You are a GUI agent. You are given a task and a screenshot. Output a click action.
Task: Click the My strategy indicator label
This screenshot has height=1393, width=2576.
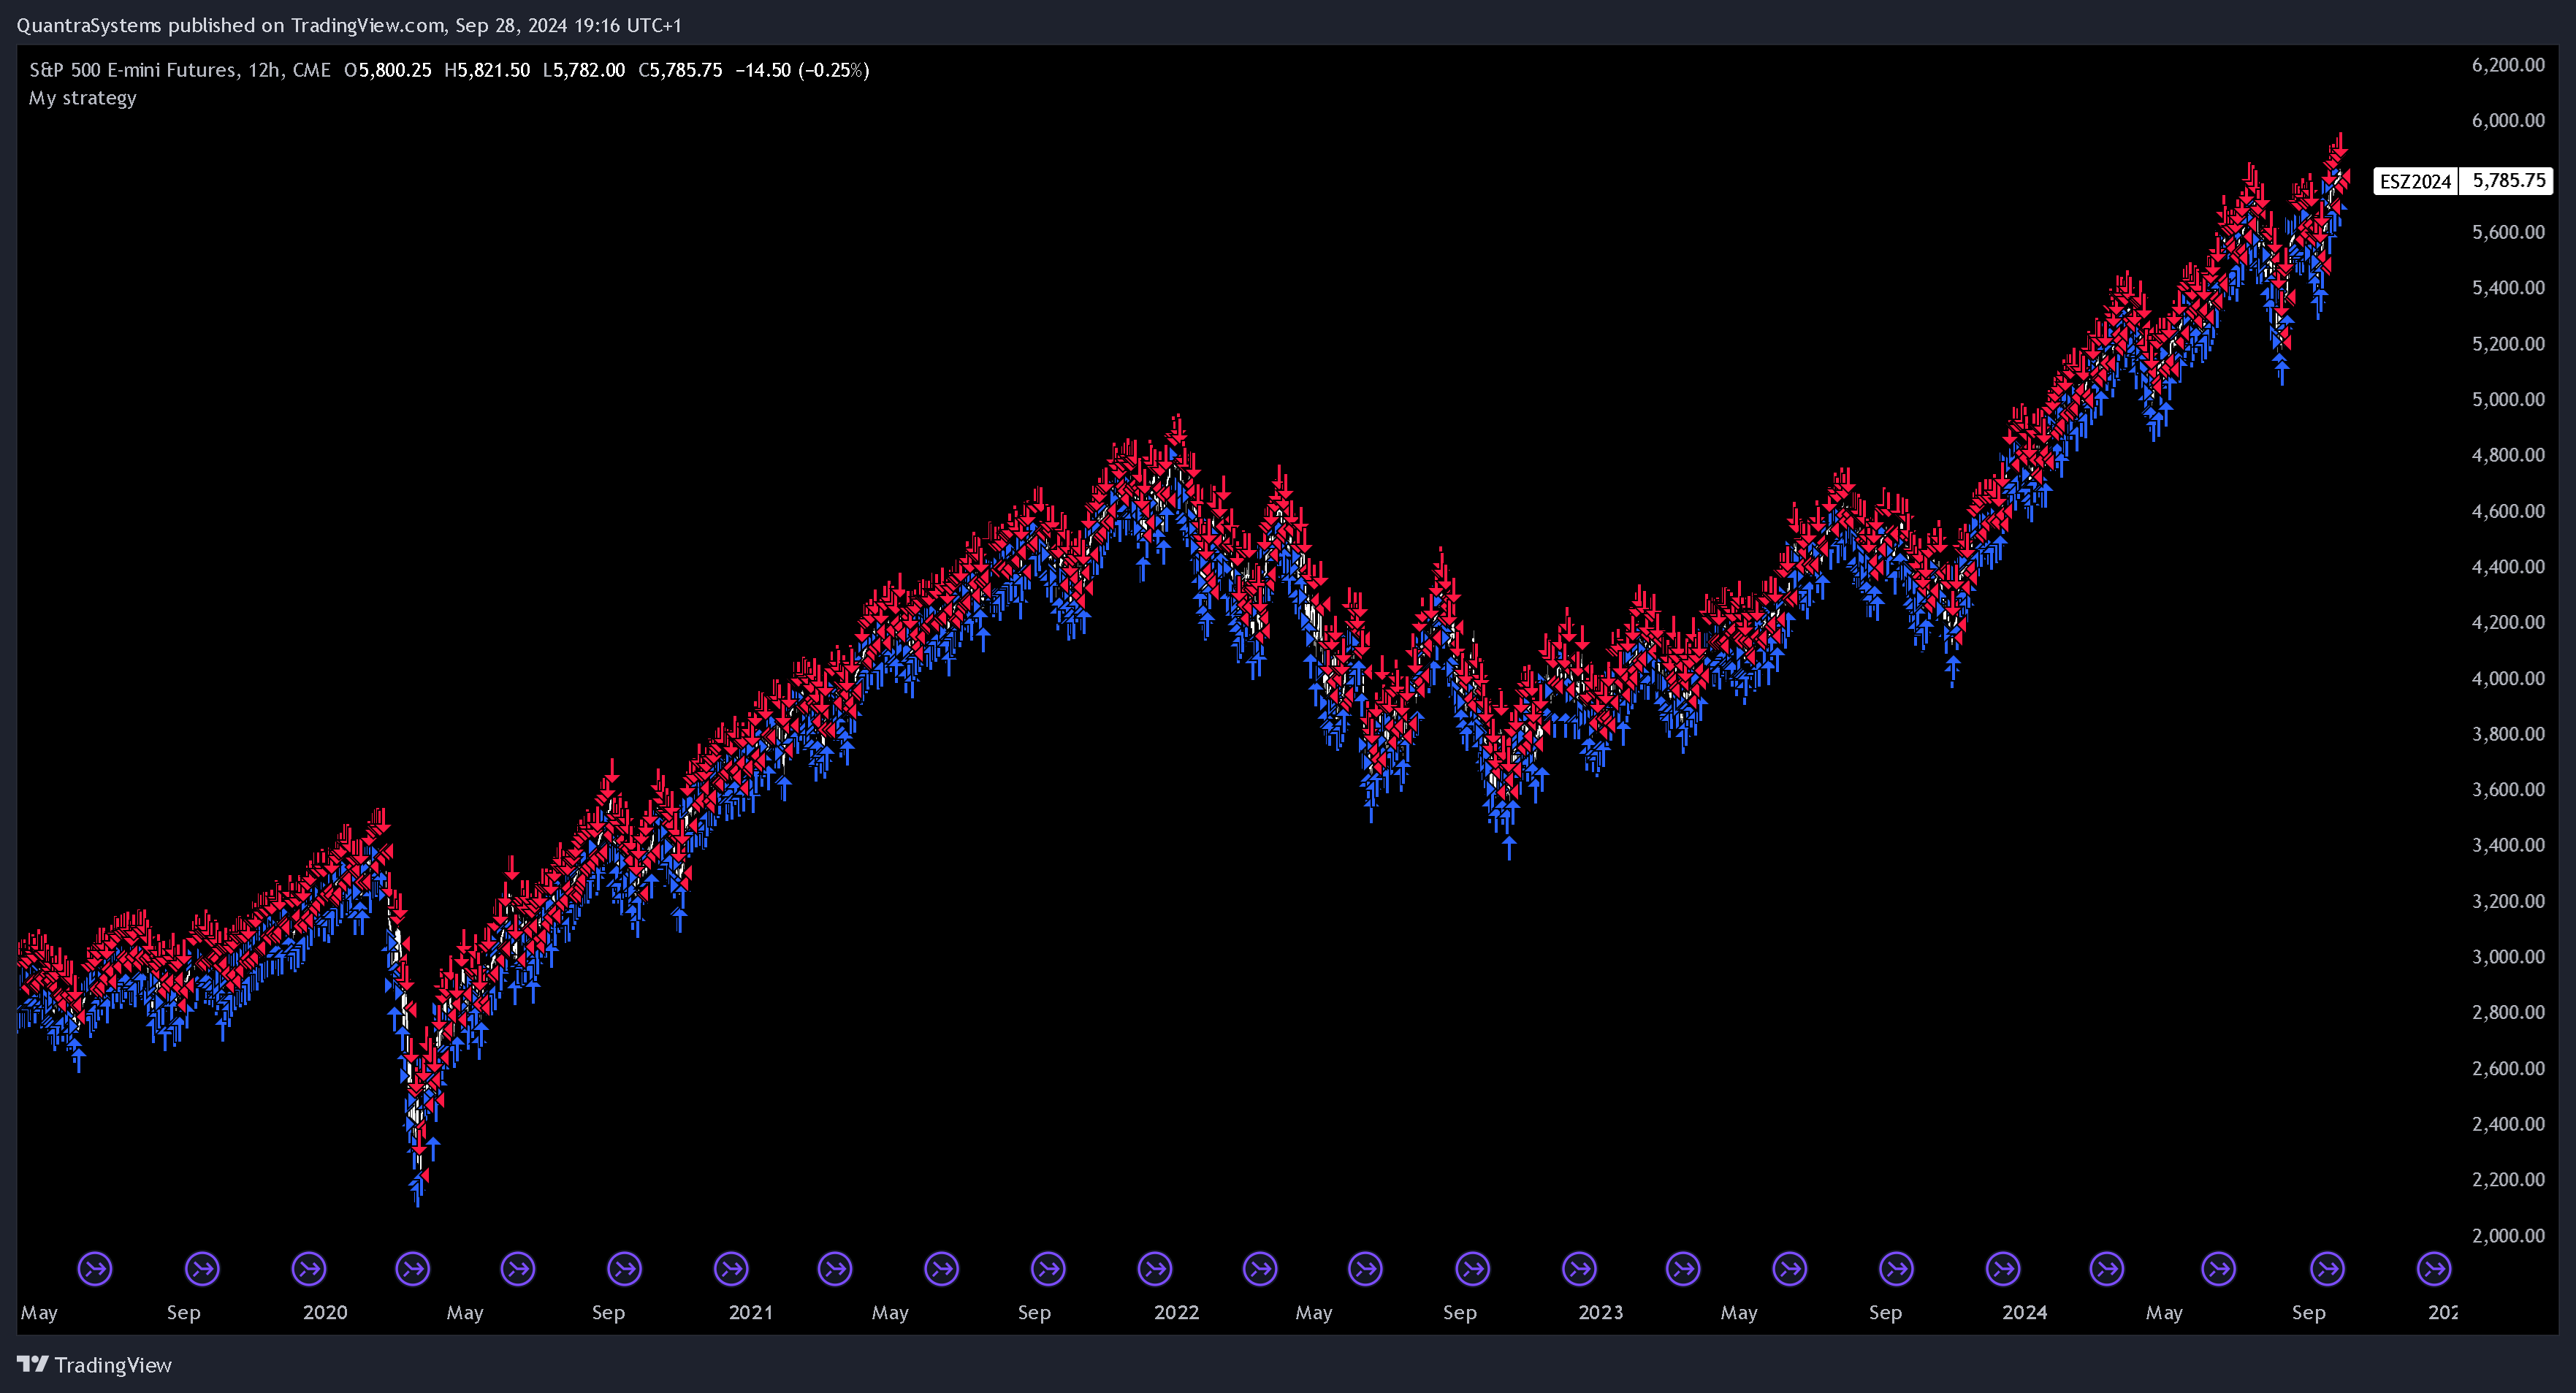click(83, 98)
